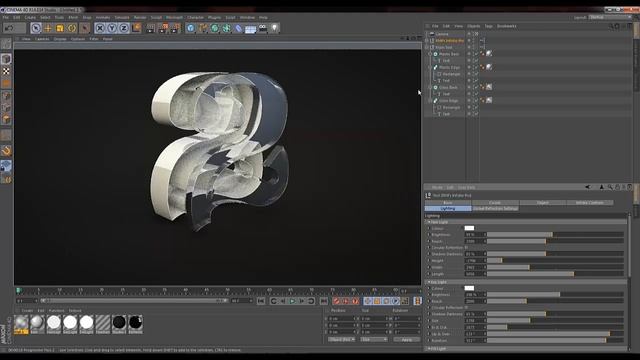Switch to the Basic attribute tab

point(448,202)
